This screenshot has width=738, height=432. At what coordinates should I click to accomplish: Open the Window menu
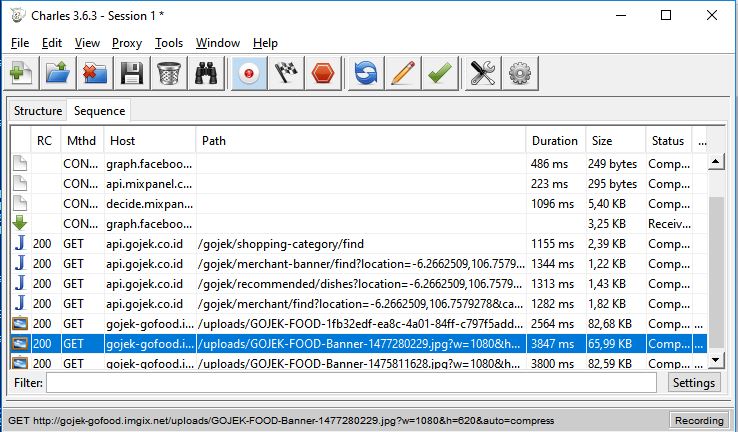click(x=218, y=43)
